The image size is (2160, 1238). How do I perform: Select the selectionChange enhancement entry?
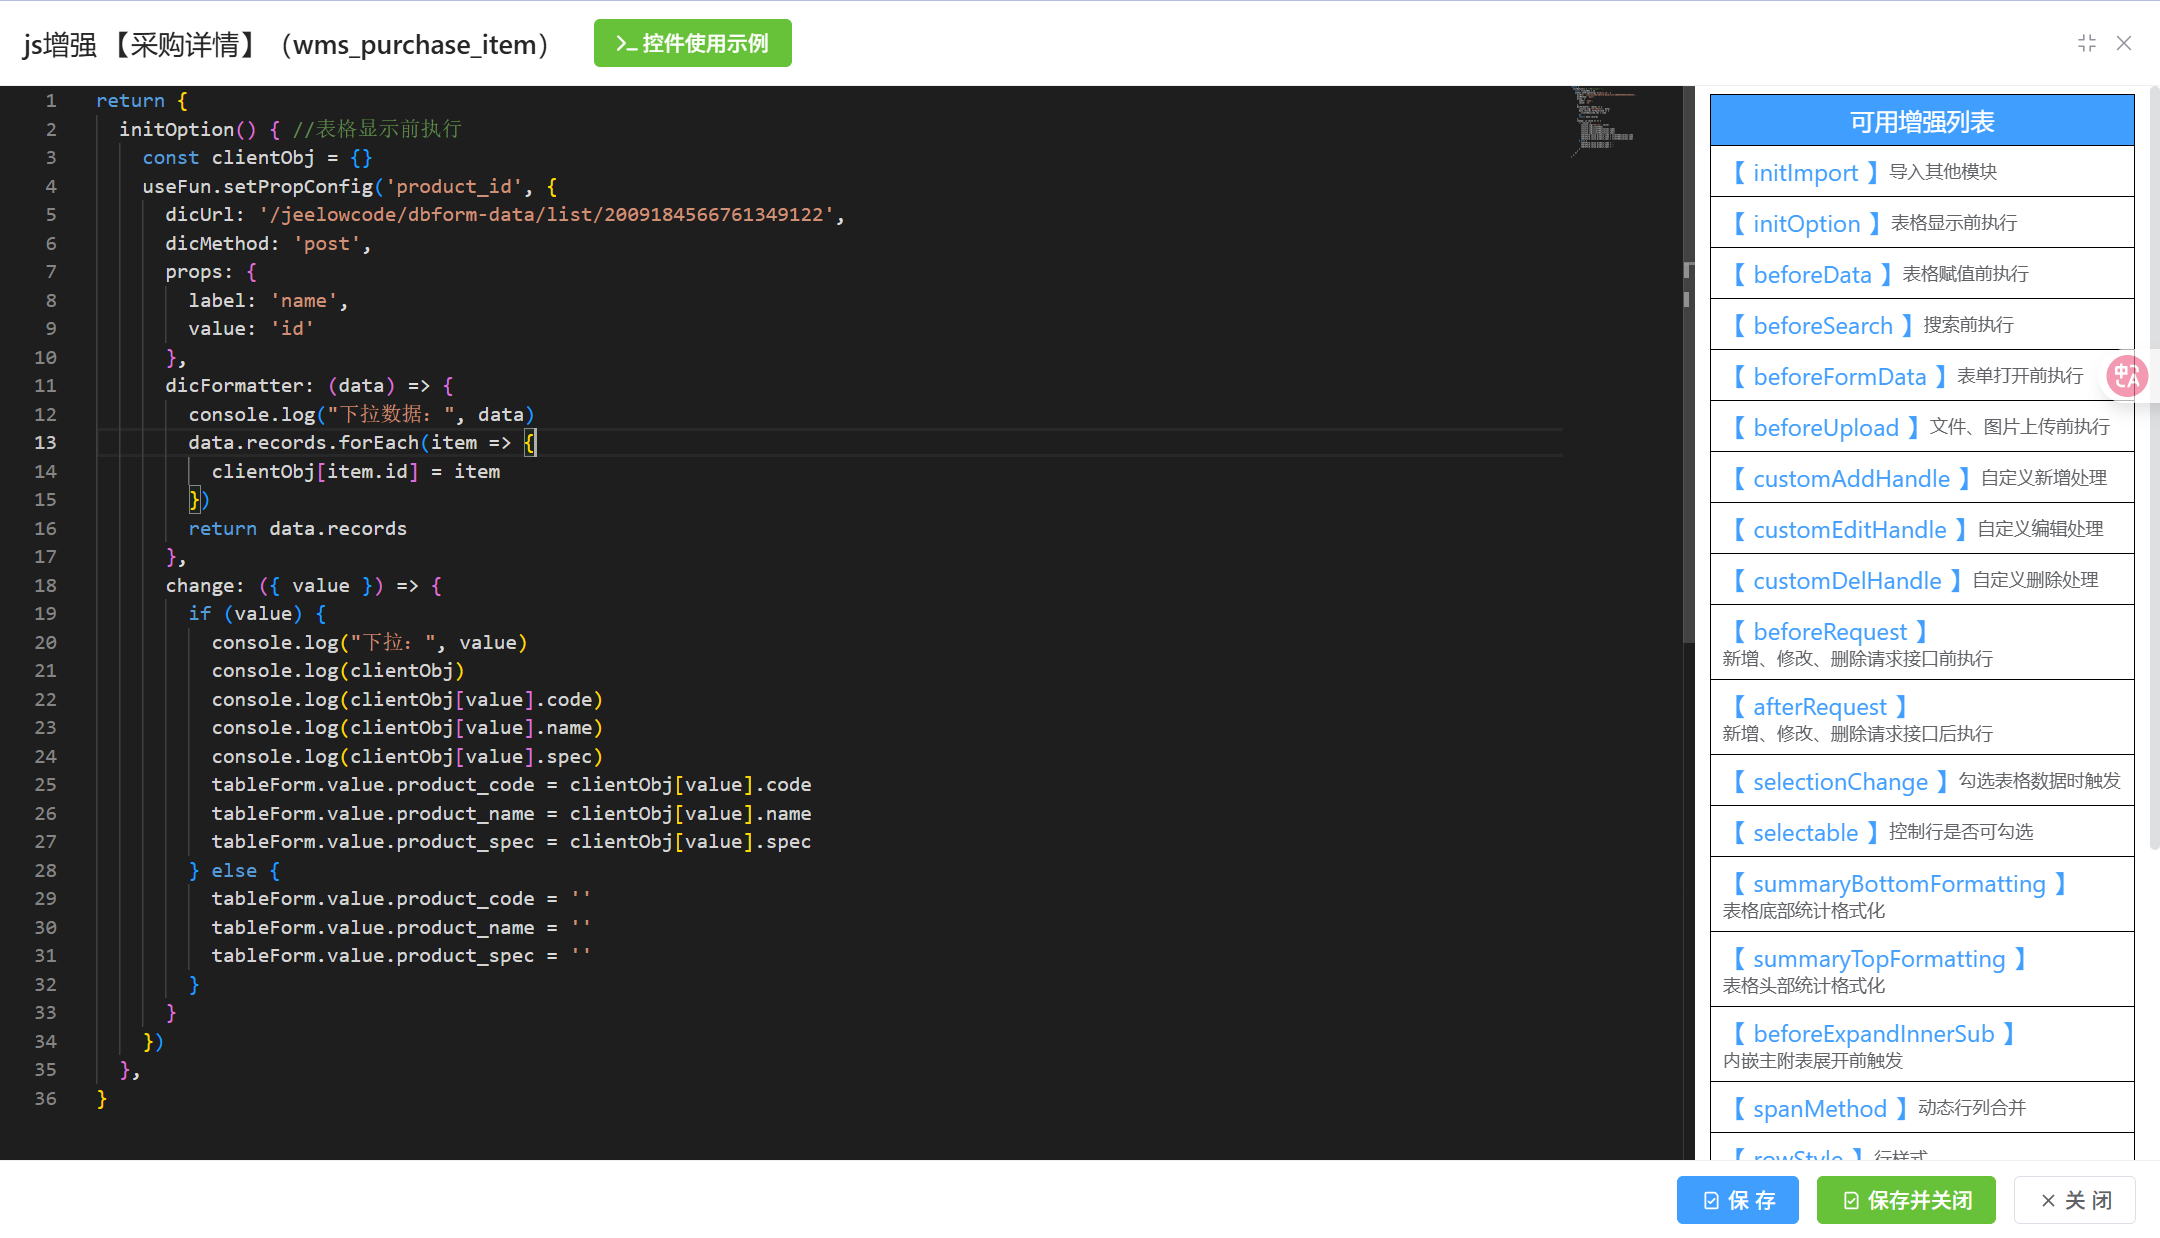click(x=1840, y=782)
